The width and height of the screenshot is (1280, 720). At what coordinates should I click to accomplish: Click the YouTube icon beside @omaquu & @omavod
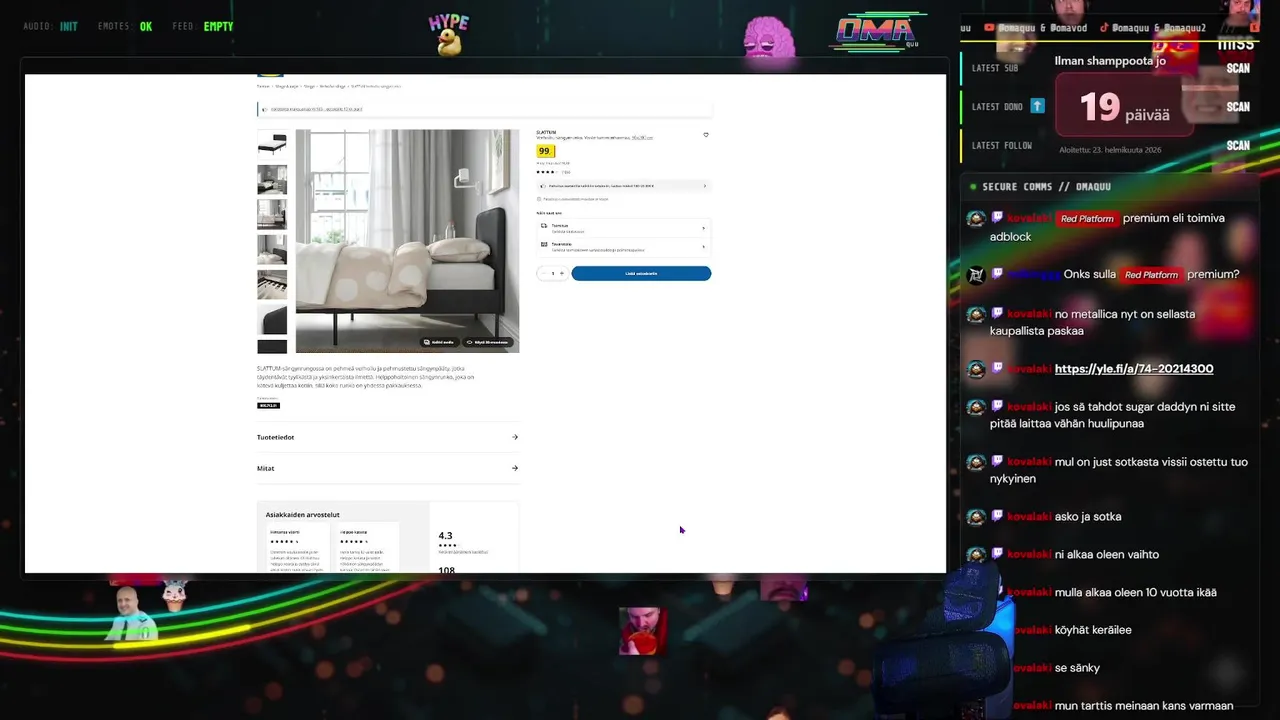click(989, 28)
